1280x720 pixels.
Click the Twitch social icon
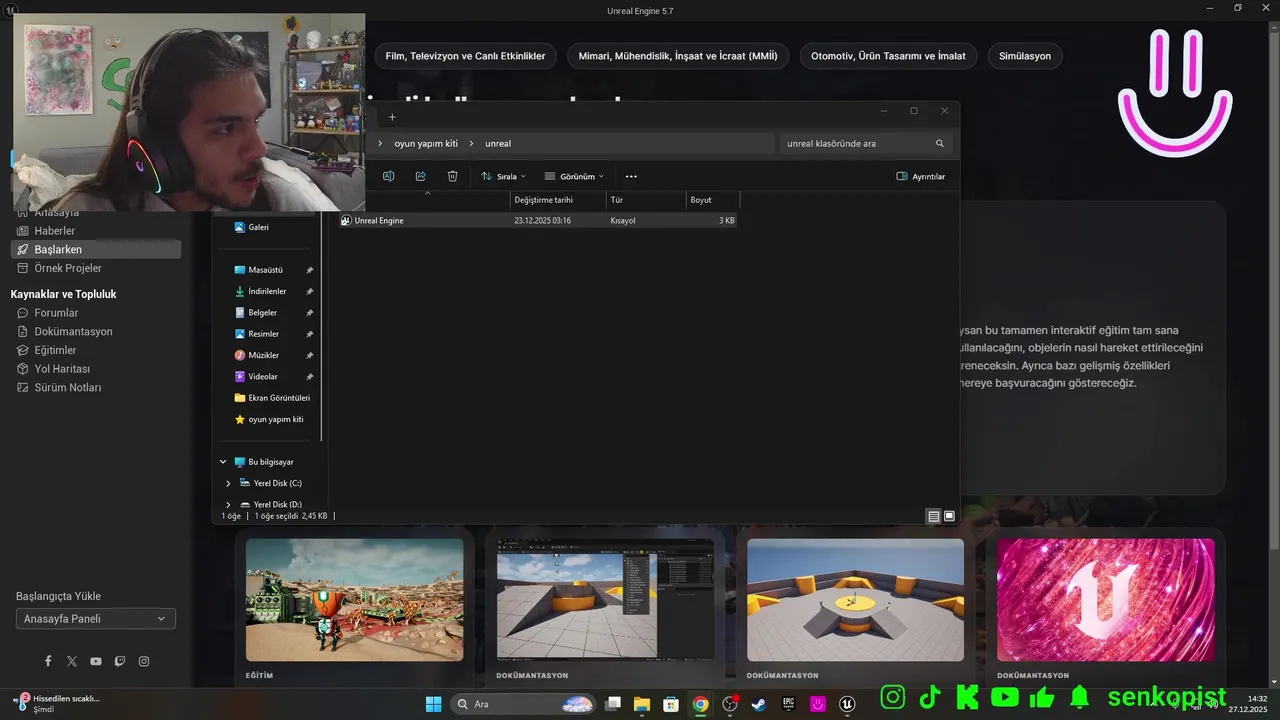point(120,661)
